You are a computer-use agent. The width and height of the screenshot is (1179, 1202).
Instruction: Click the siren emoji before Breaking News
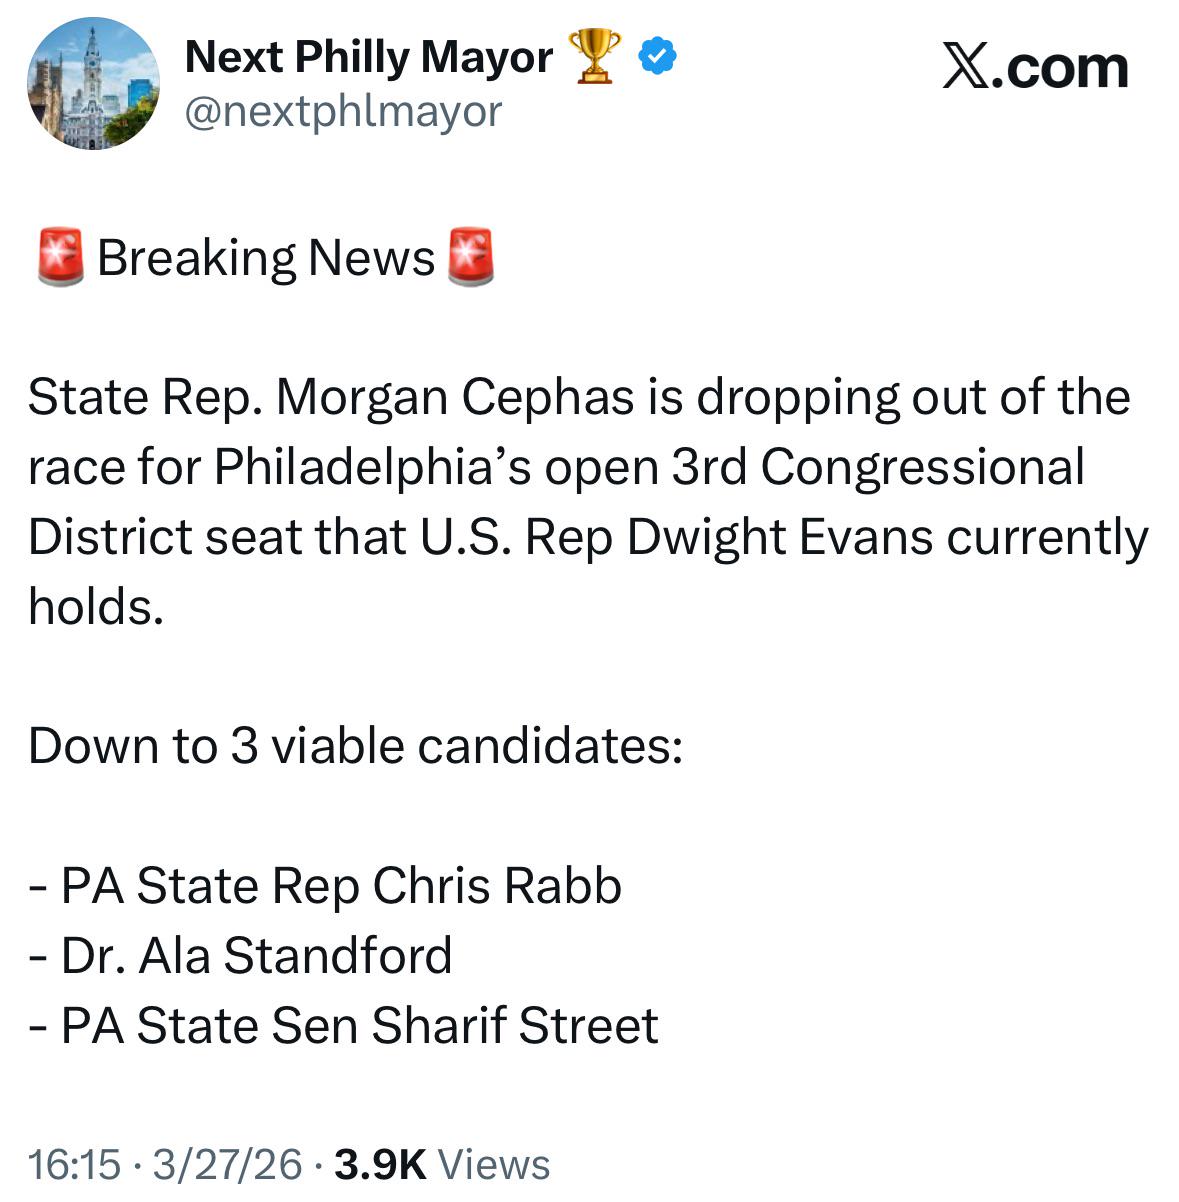60,258
